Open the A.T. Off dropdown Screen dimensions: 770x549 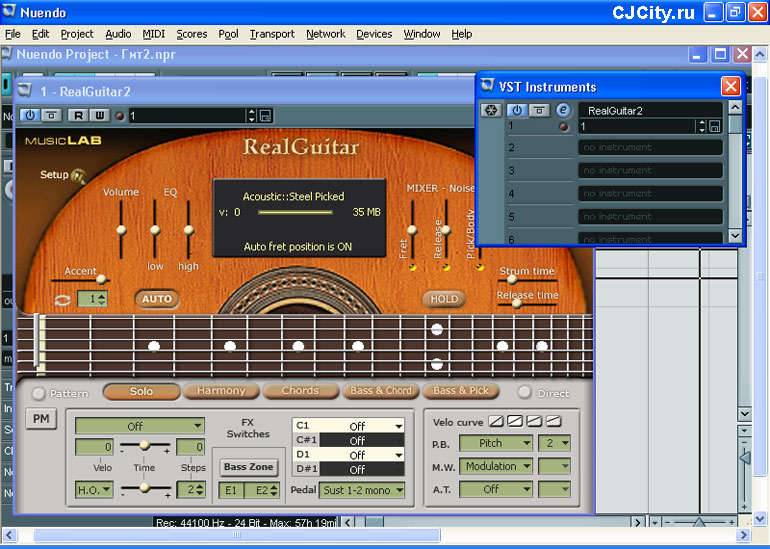496,489
